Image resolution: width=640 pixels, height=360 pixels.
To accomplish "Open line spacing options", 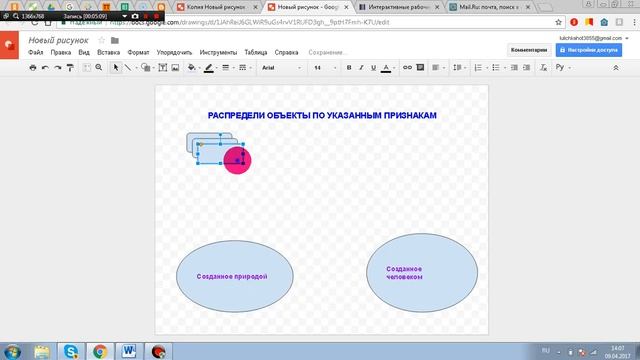I will 457,68.
